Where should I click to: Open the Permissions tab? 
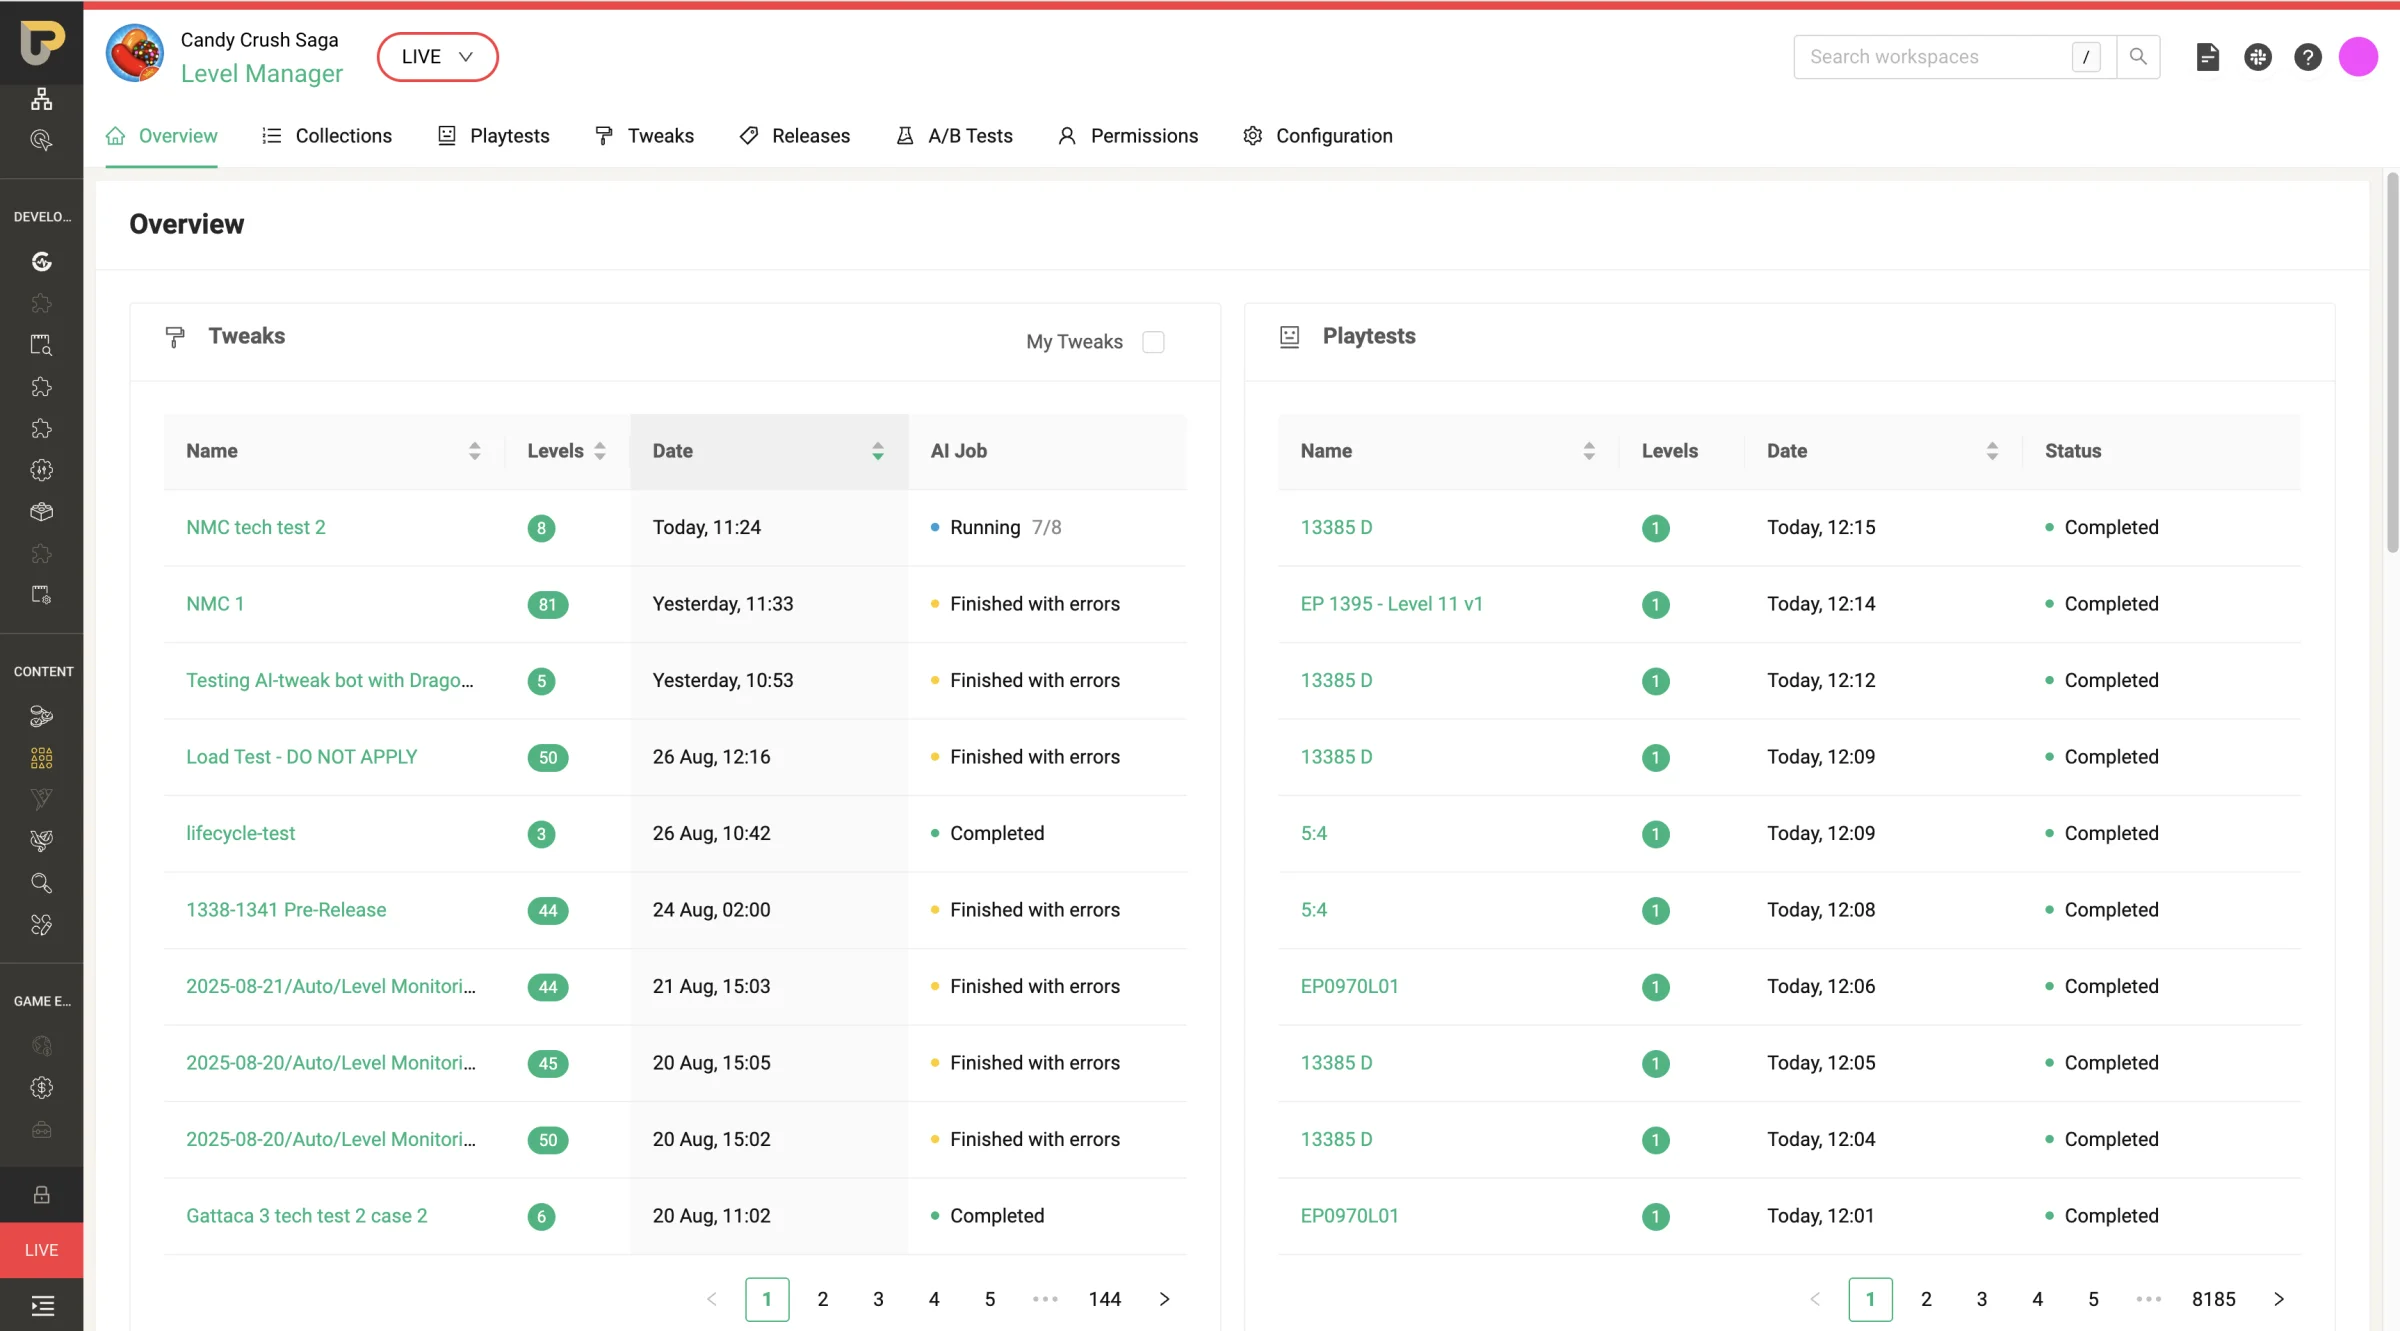point(1128,136)
